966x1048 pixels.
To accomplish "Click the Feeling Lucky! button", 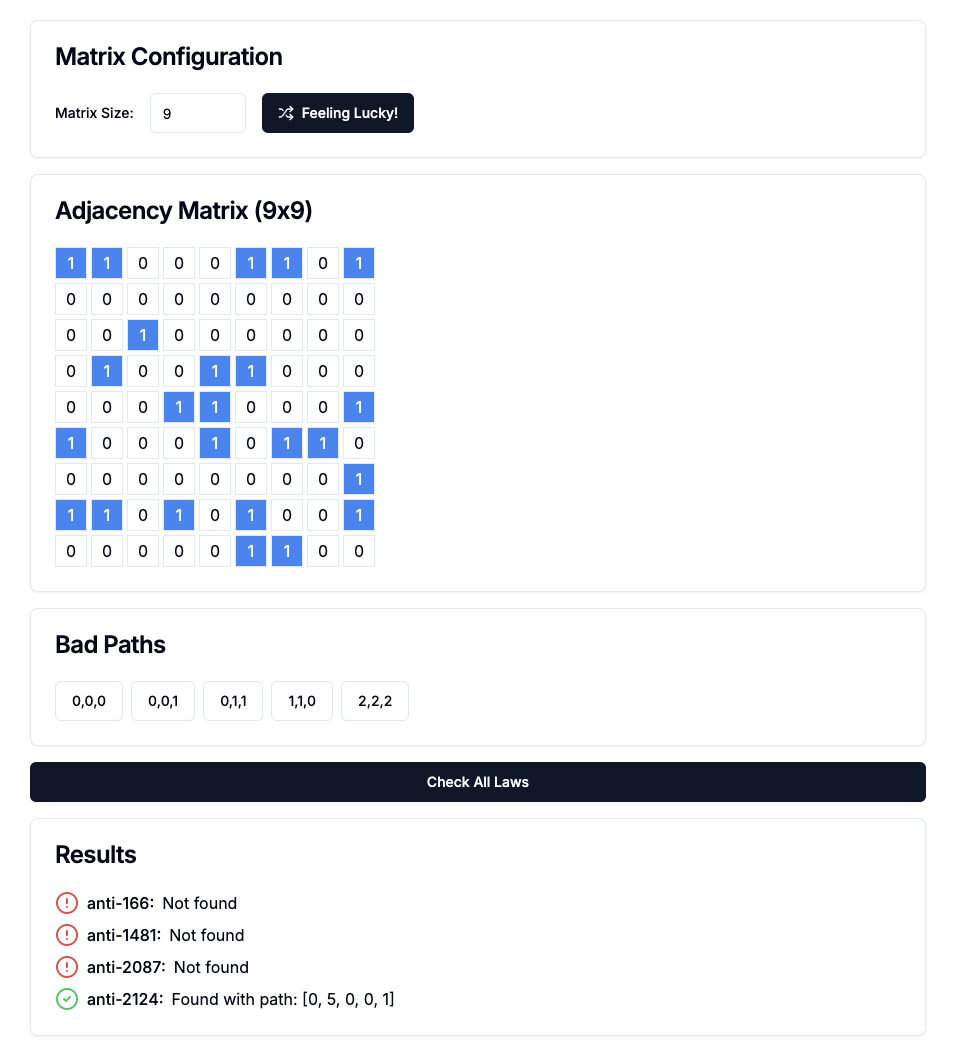I will click(x=338, y=113).
